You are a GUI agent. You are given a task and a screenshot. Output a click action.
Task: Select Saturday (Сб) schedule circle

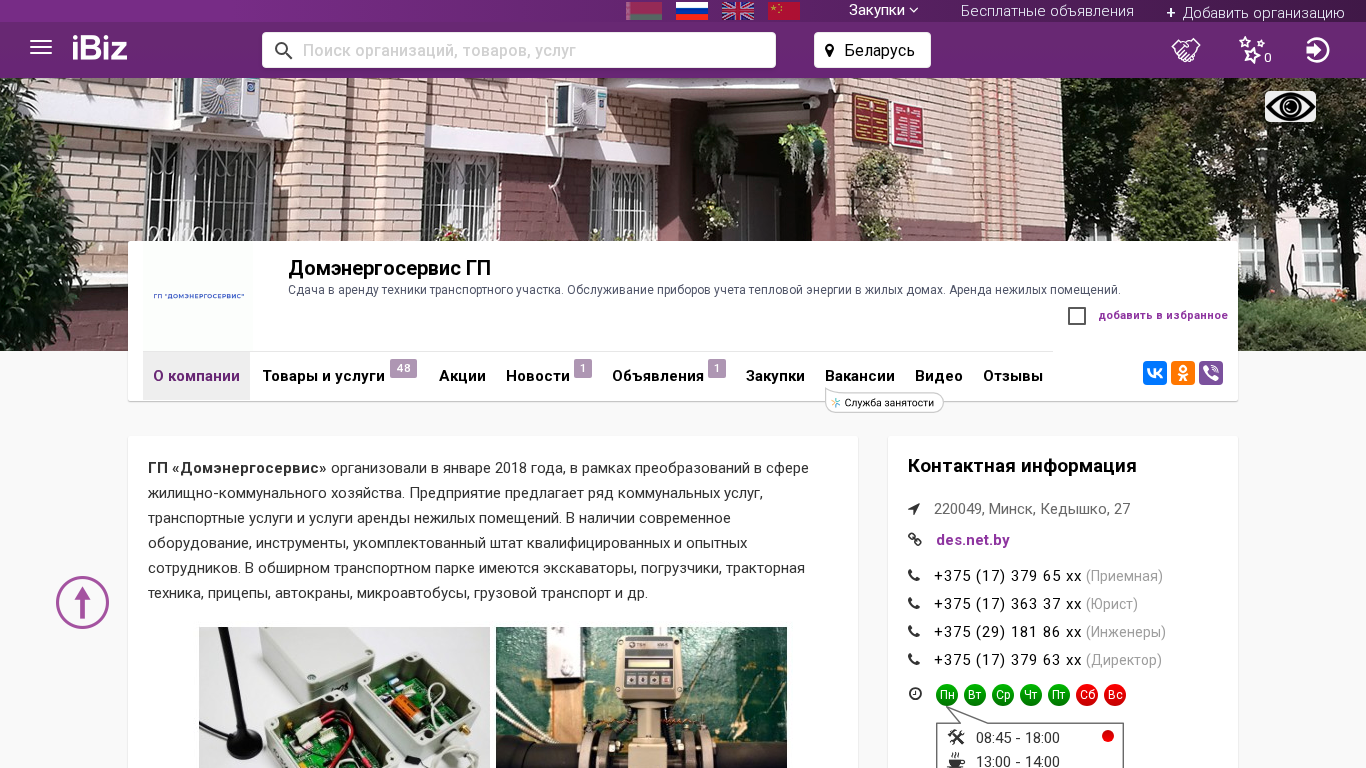point(1087,695)
